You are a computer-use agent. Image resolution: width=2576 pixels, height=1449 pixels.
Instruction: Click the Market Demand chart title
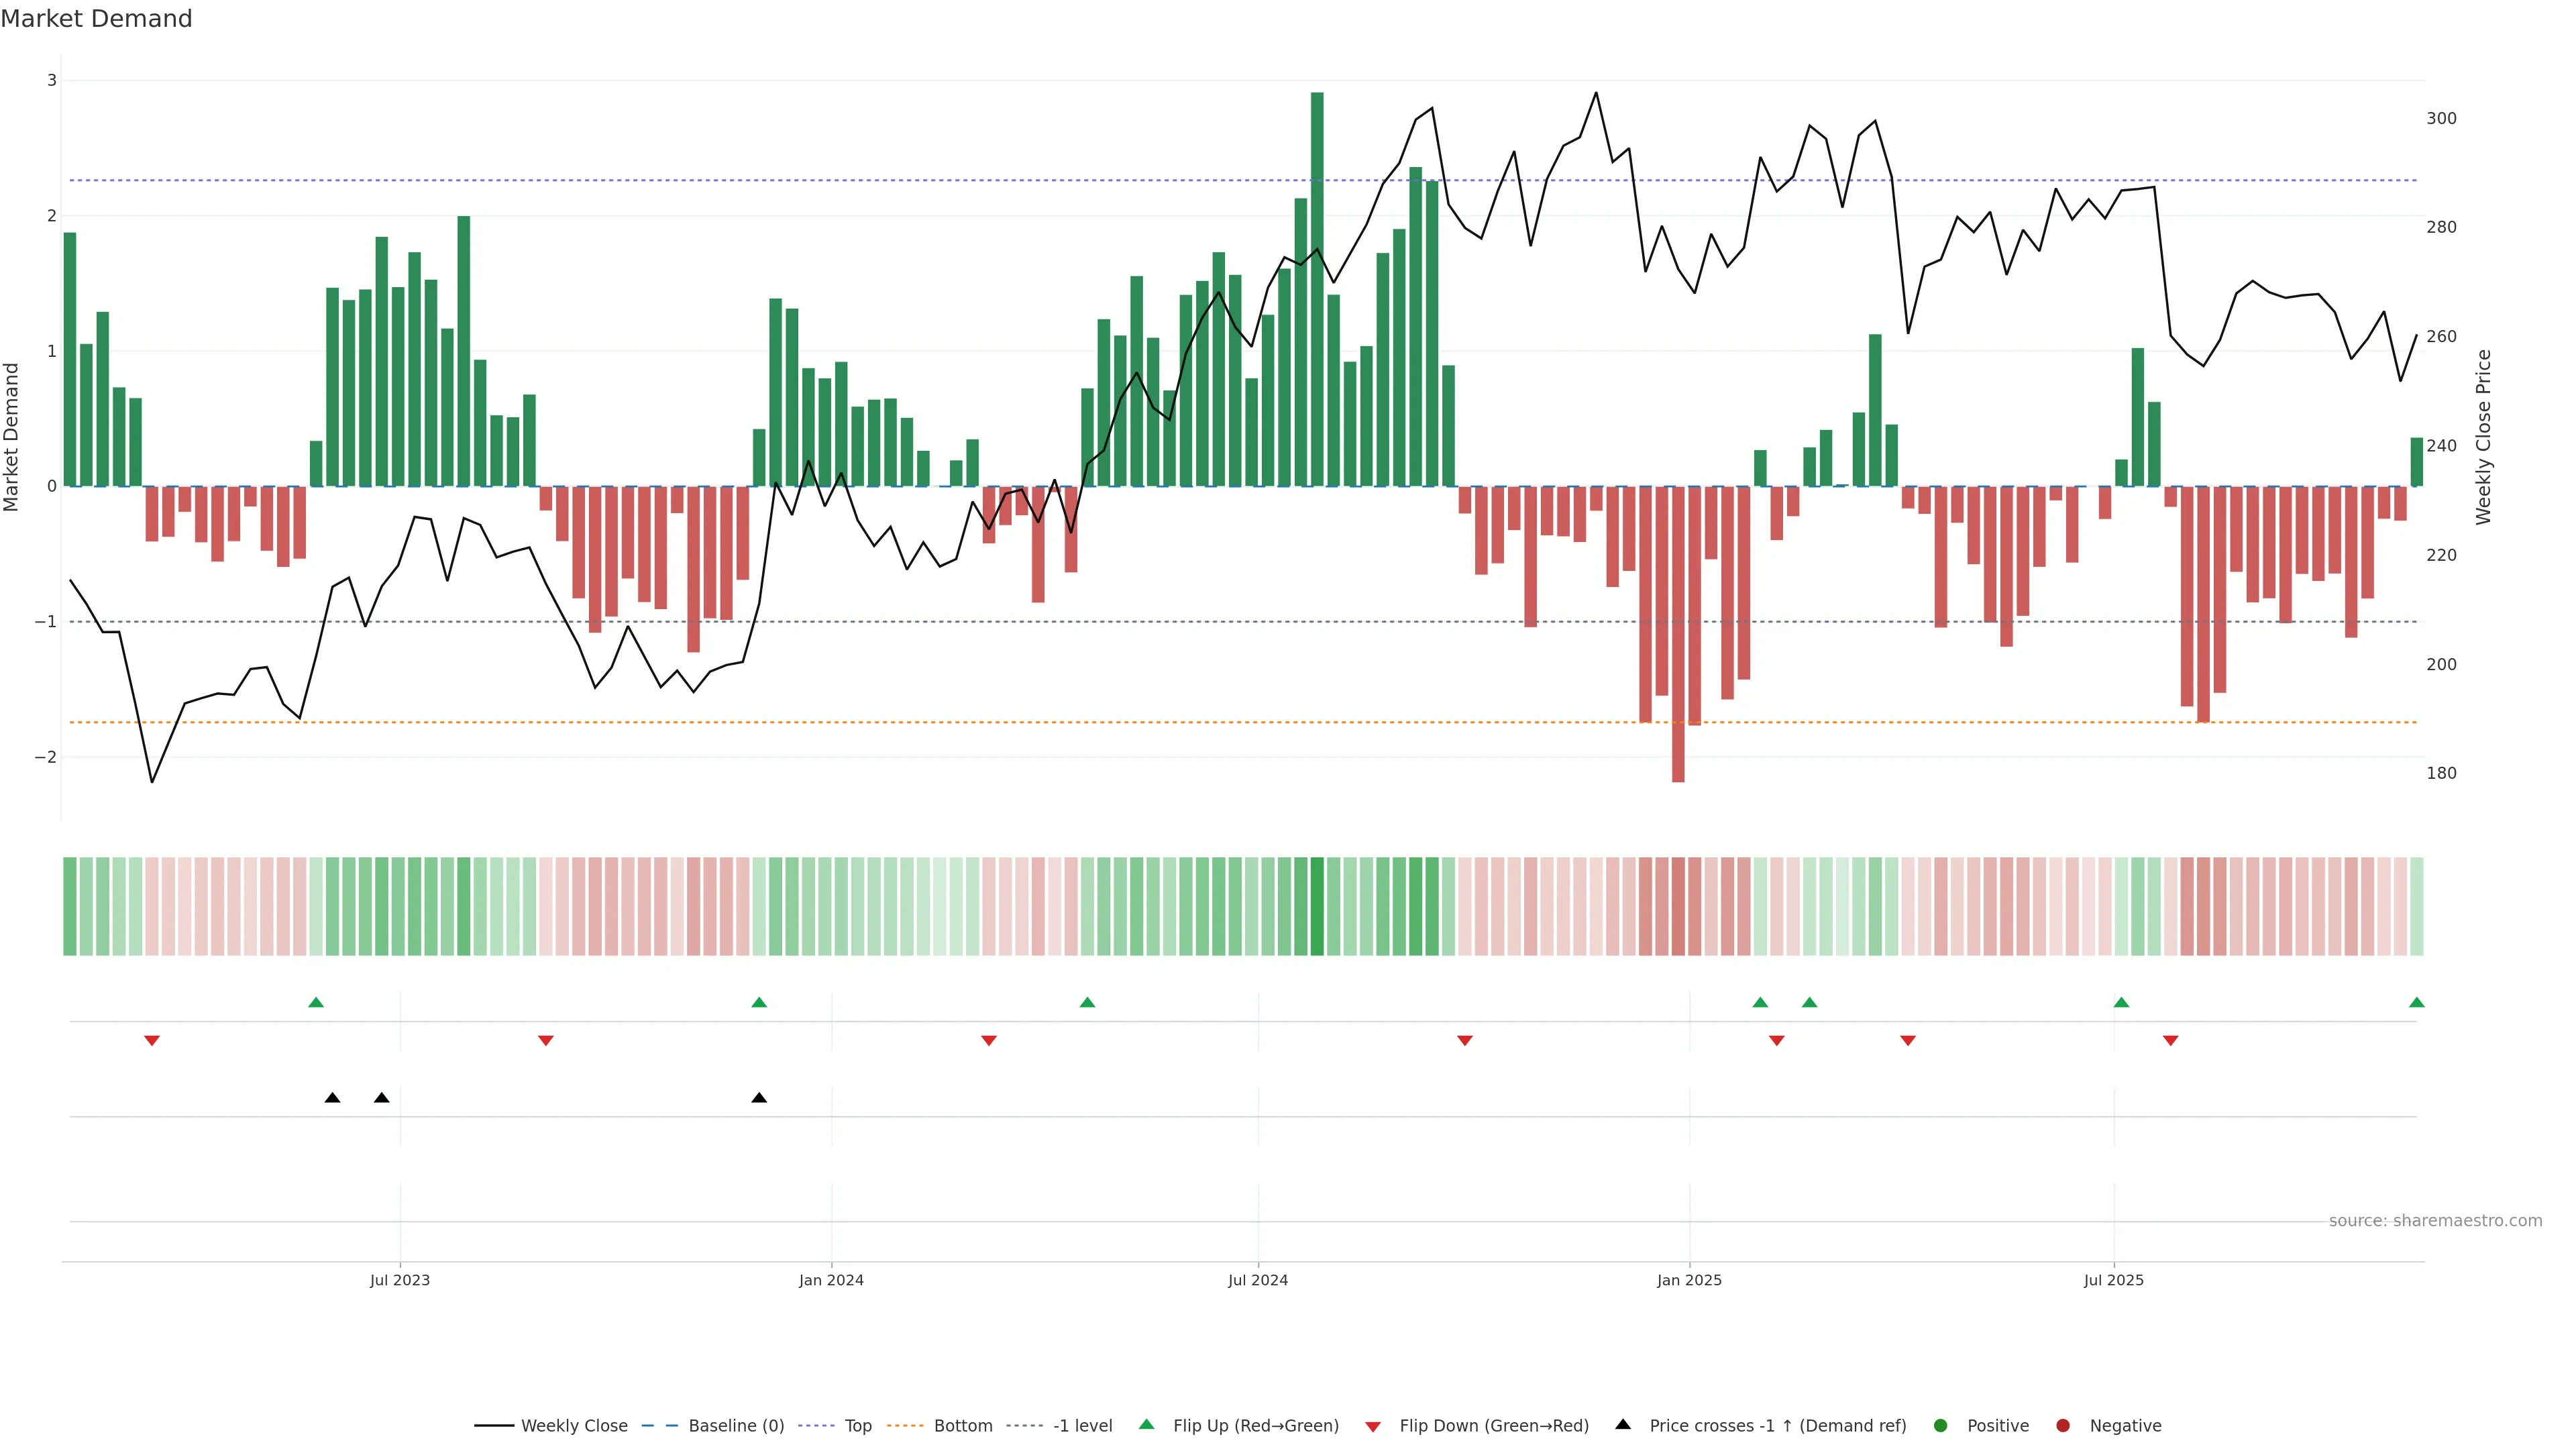[96, 19]
